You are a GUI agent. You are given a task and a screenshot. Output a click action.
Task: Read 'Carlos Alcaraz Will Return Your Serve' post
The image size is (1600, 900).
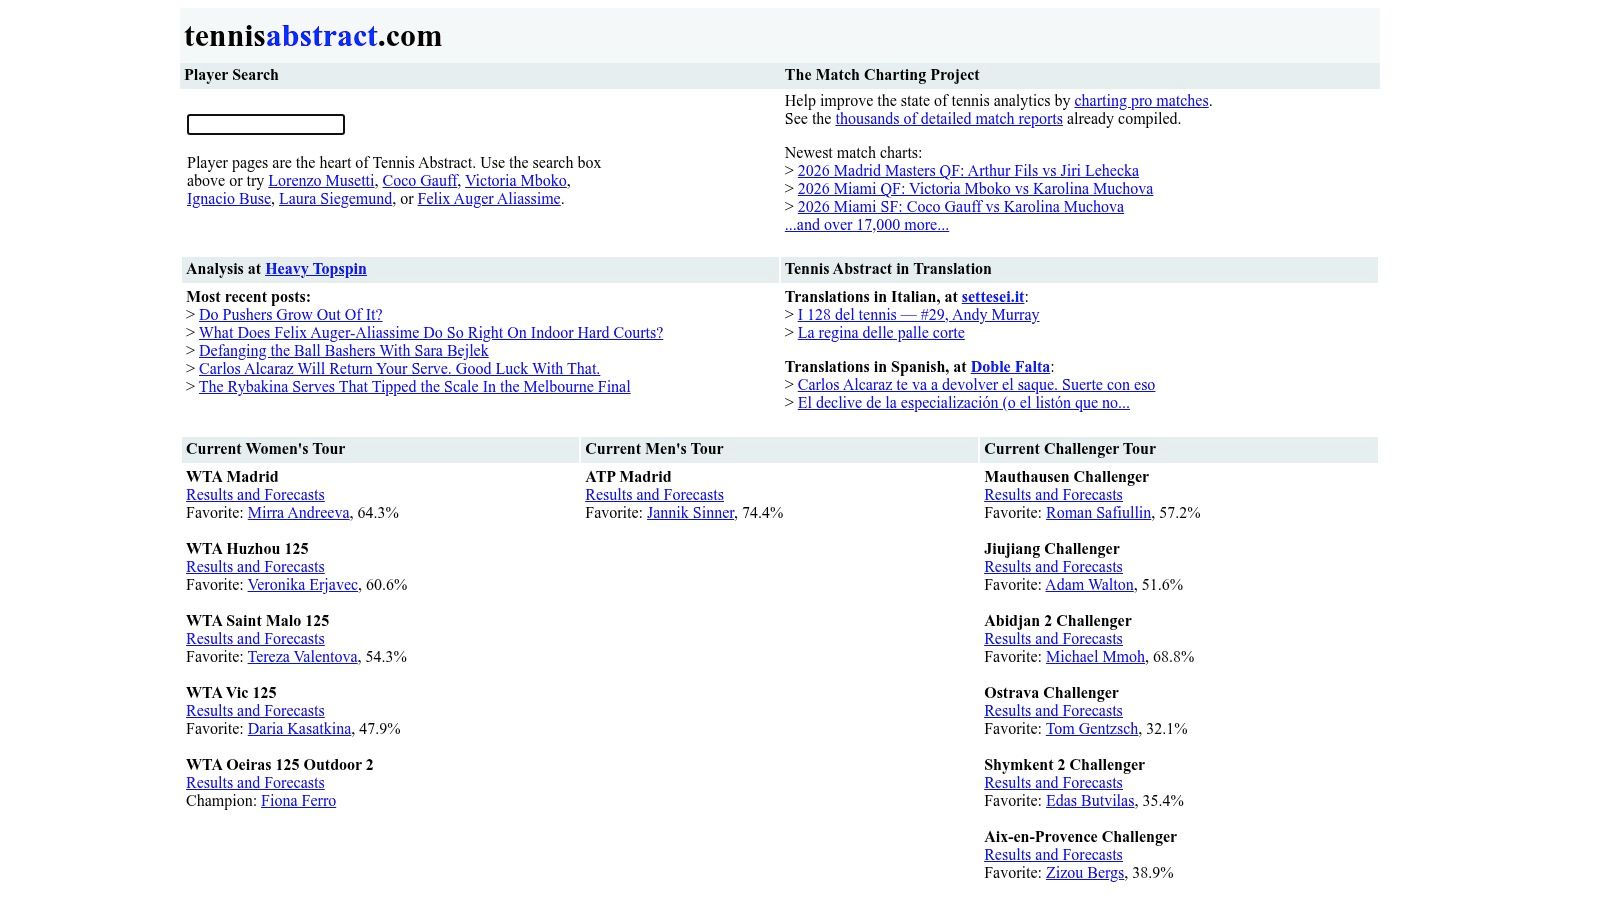pos(399,369)
